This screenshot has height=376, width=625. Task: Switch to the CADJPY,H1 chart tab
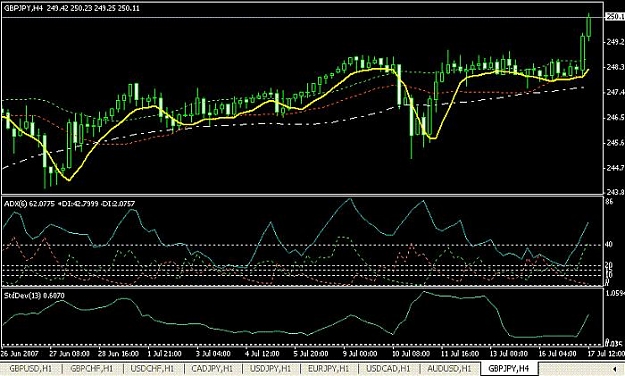click(212, 368)
